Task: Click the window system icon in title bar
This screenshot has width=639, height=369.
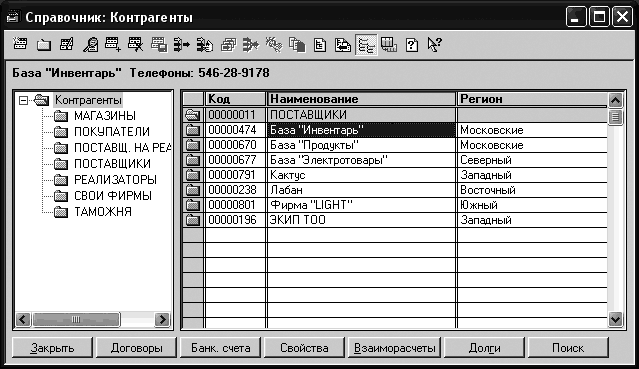Action: click(13, 17)
